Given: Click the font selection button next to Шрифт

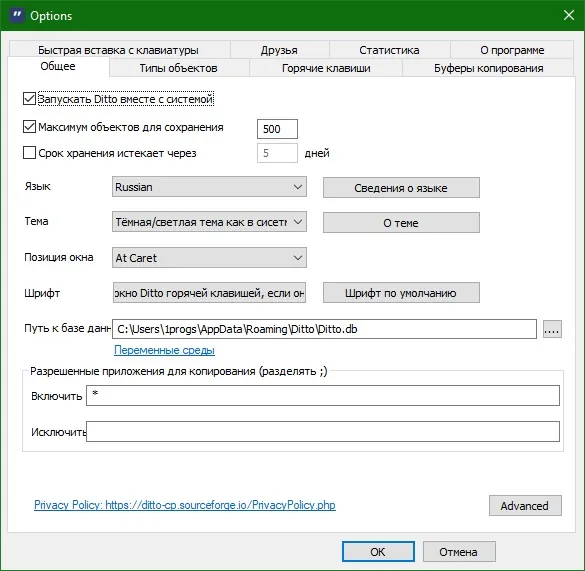Looking at the screenshot, I should pyautogui.click(x=209, y=293).
